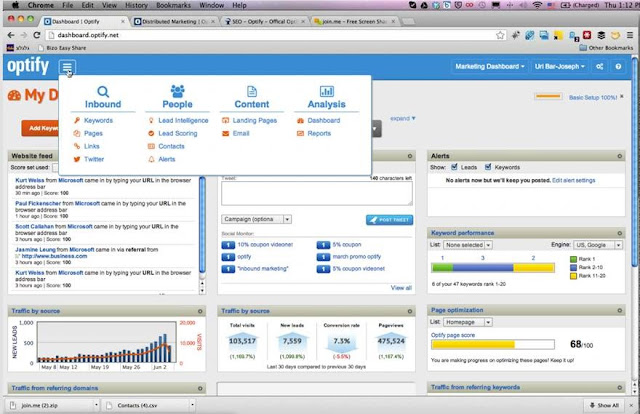Click the optify logo
640x414 pixels.
point(28,66)
